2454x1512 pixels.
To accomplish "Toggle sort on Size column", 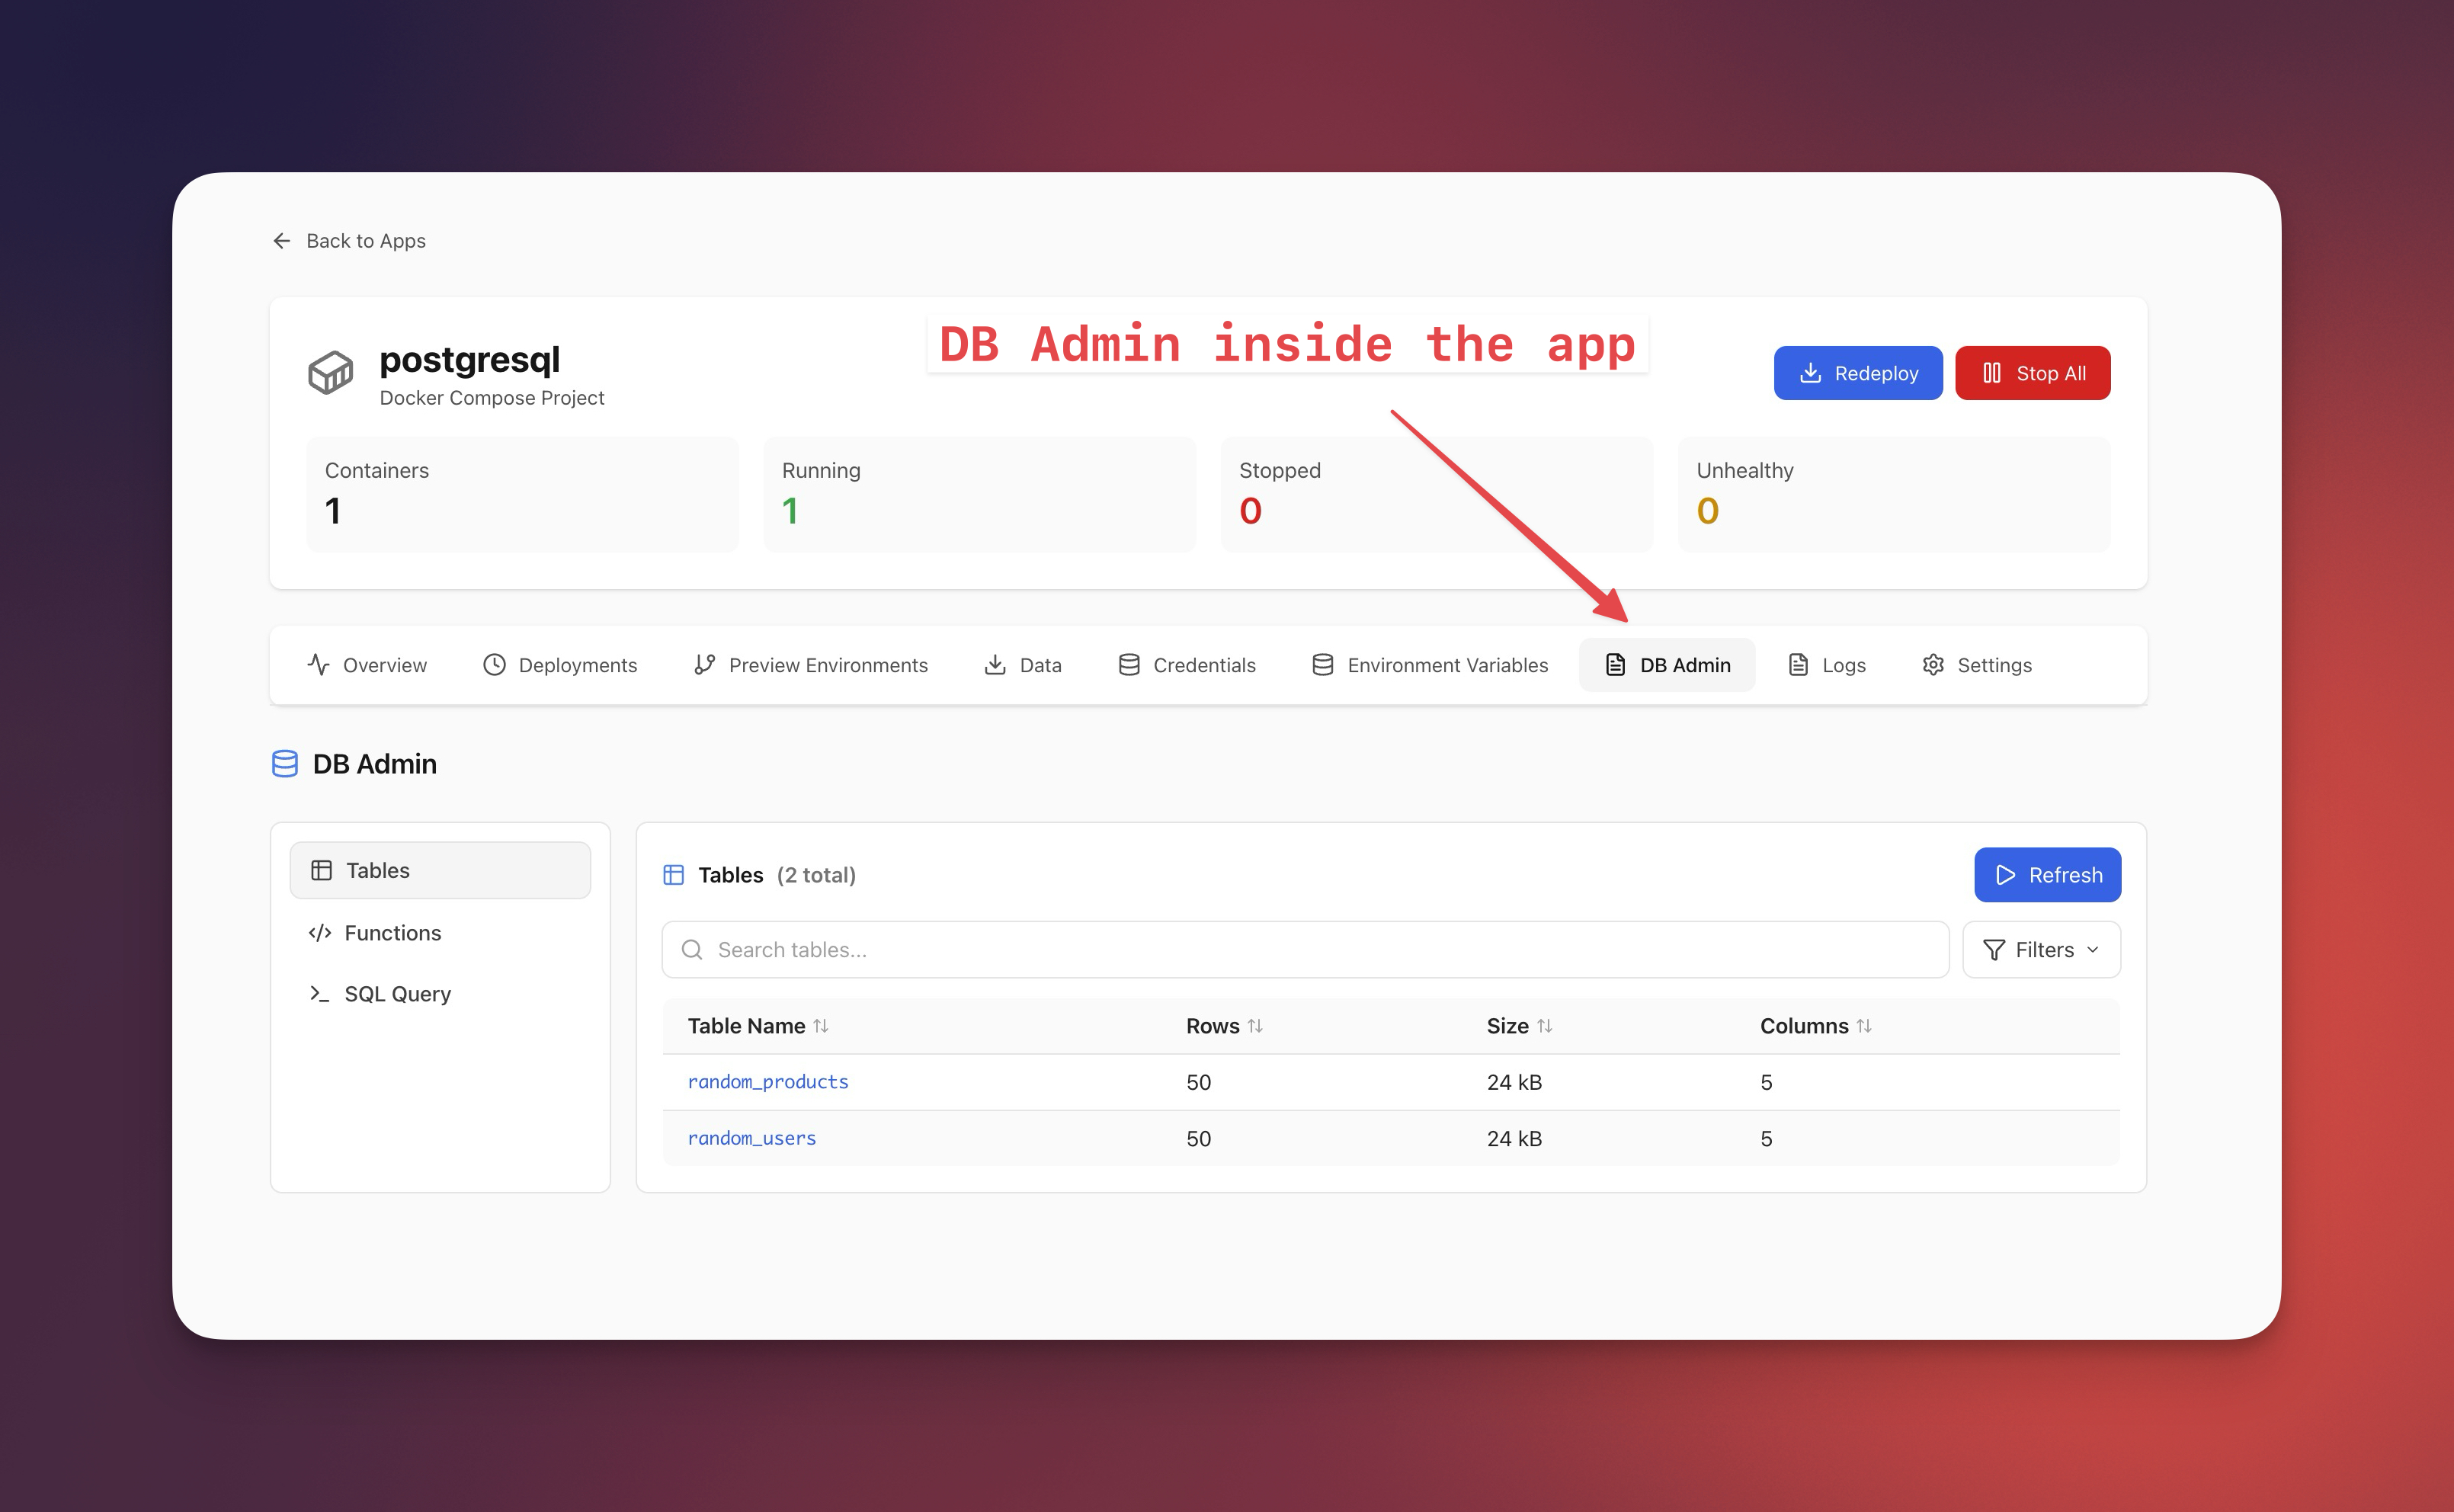I will (1545, 1026).
